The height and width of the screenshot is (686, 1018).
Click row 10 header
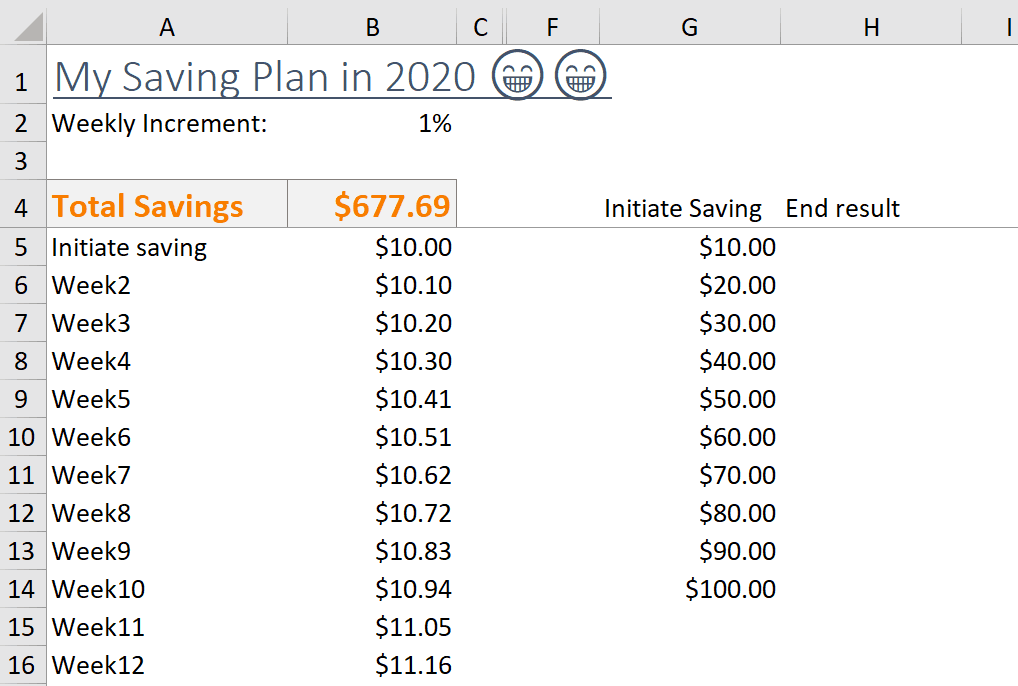[22, 437]
